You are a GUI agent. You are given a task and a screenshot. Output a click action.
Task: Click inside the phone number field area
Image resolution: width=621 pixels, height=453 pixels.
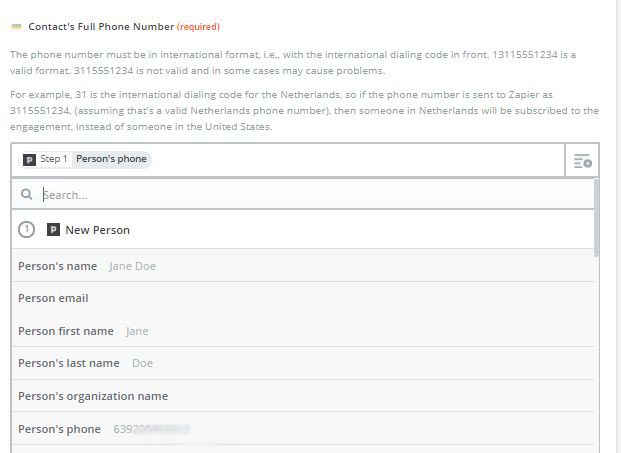(356, 160)
